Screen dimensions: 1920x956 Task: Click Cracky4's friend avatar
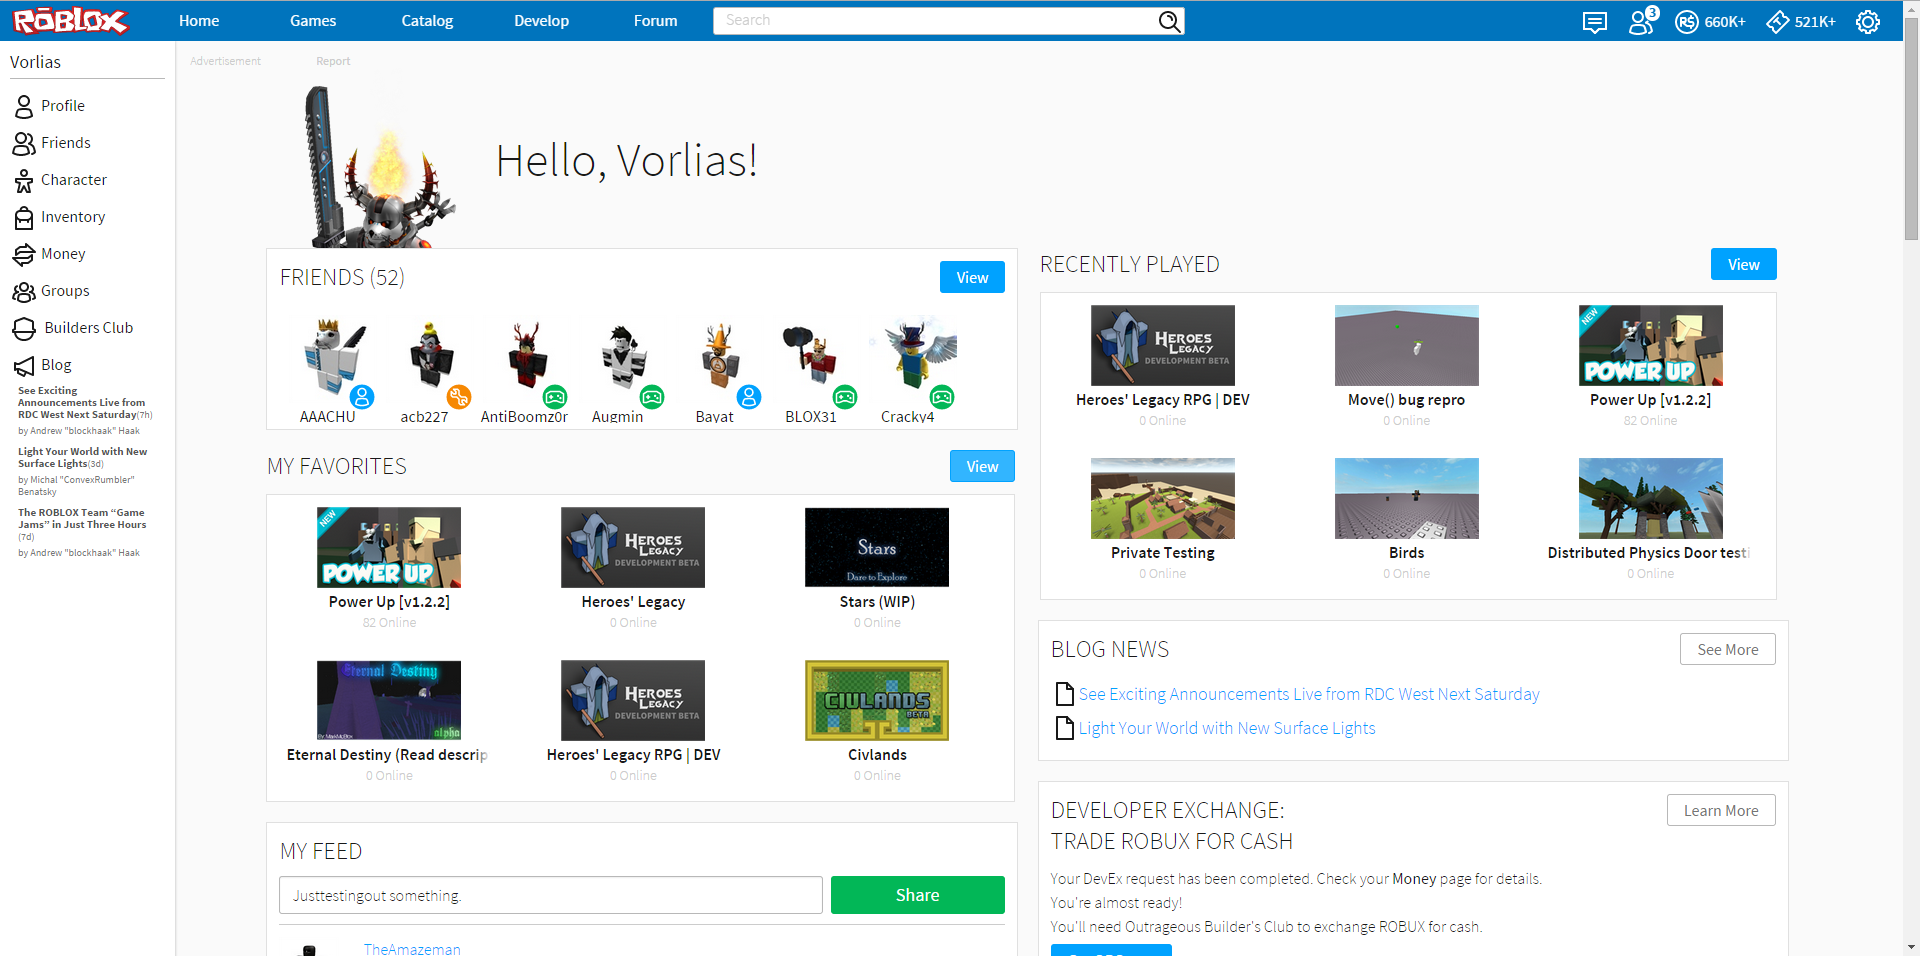pyautogui.click(x=913, y=354)
